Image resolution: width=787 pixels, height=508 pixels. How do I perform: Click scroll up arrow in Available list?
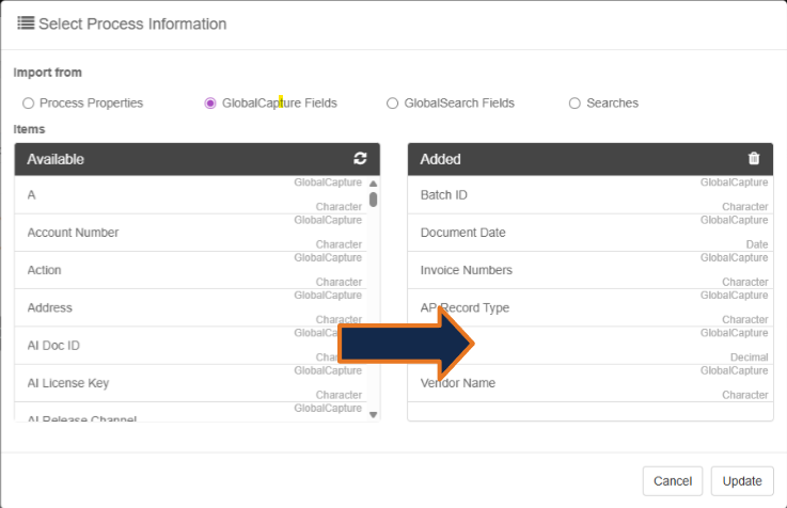(x=373, y=183)
